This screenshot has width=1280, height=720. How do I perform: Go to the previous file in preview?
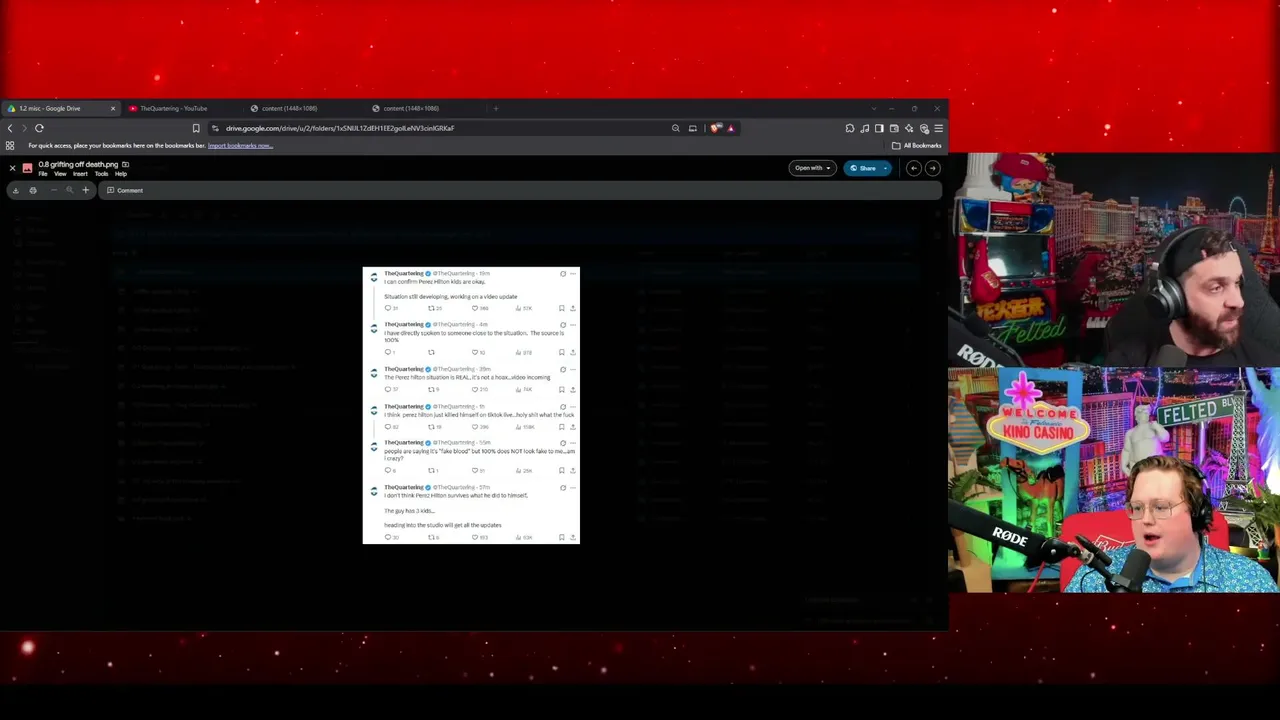pyautogui.click(x=913, y=168)
